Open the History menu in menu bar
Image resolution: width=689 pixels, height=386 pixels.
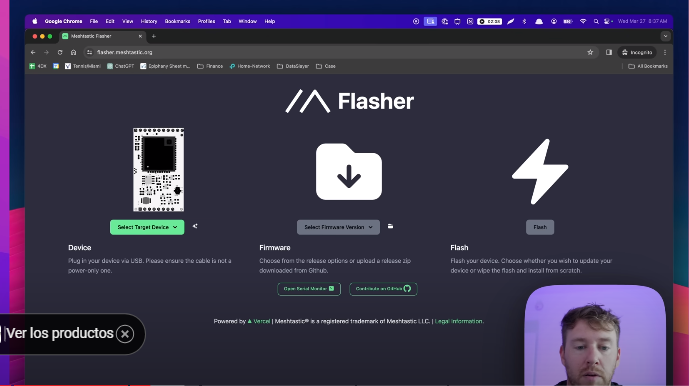[149, 21]
